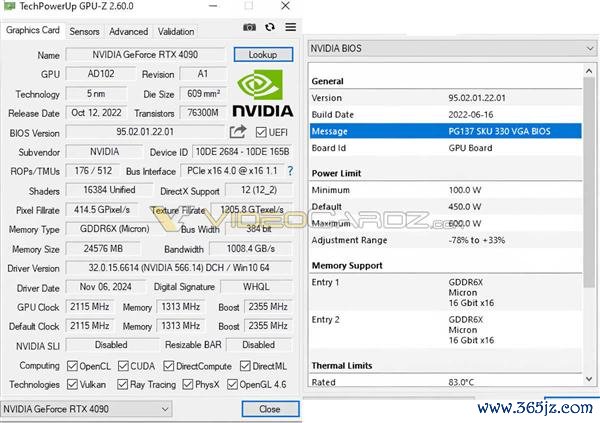Viewport: 600px width, 423px height.
Task: Toggle the Vulkan checkbox
Action: coord(72,384)
